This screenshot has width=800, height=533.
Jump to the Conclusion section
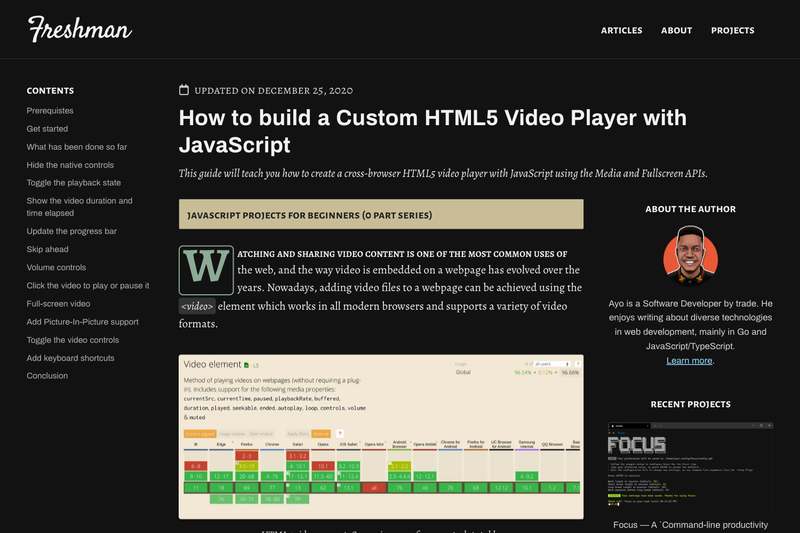click(47, 375)
